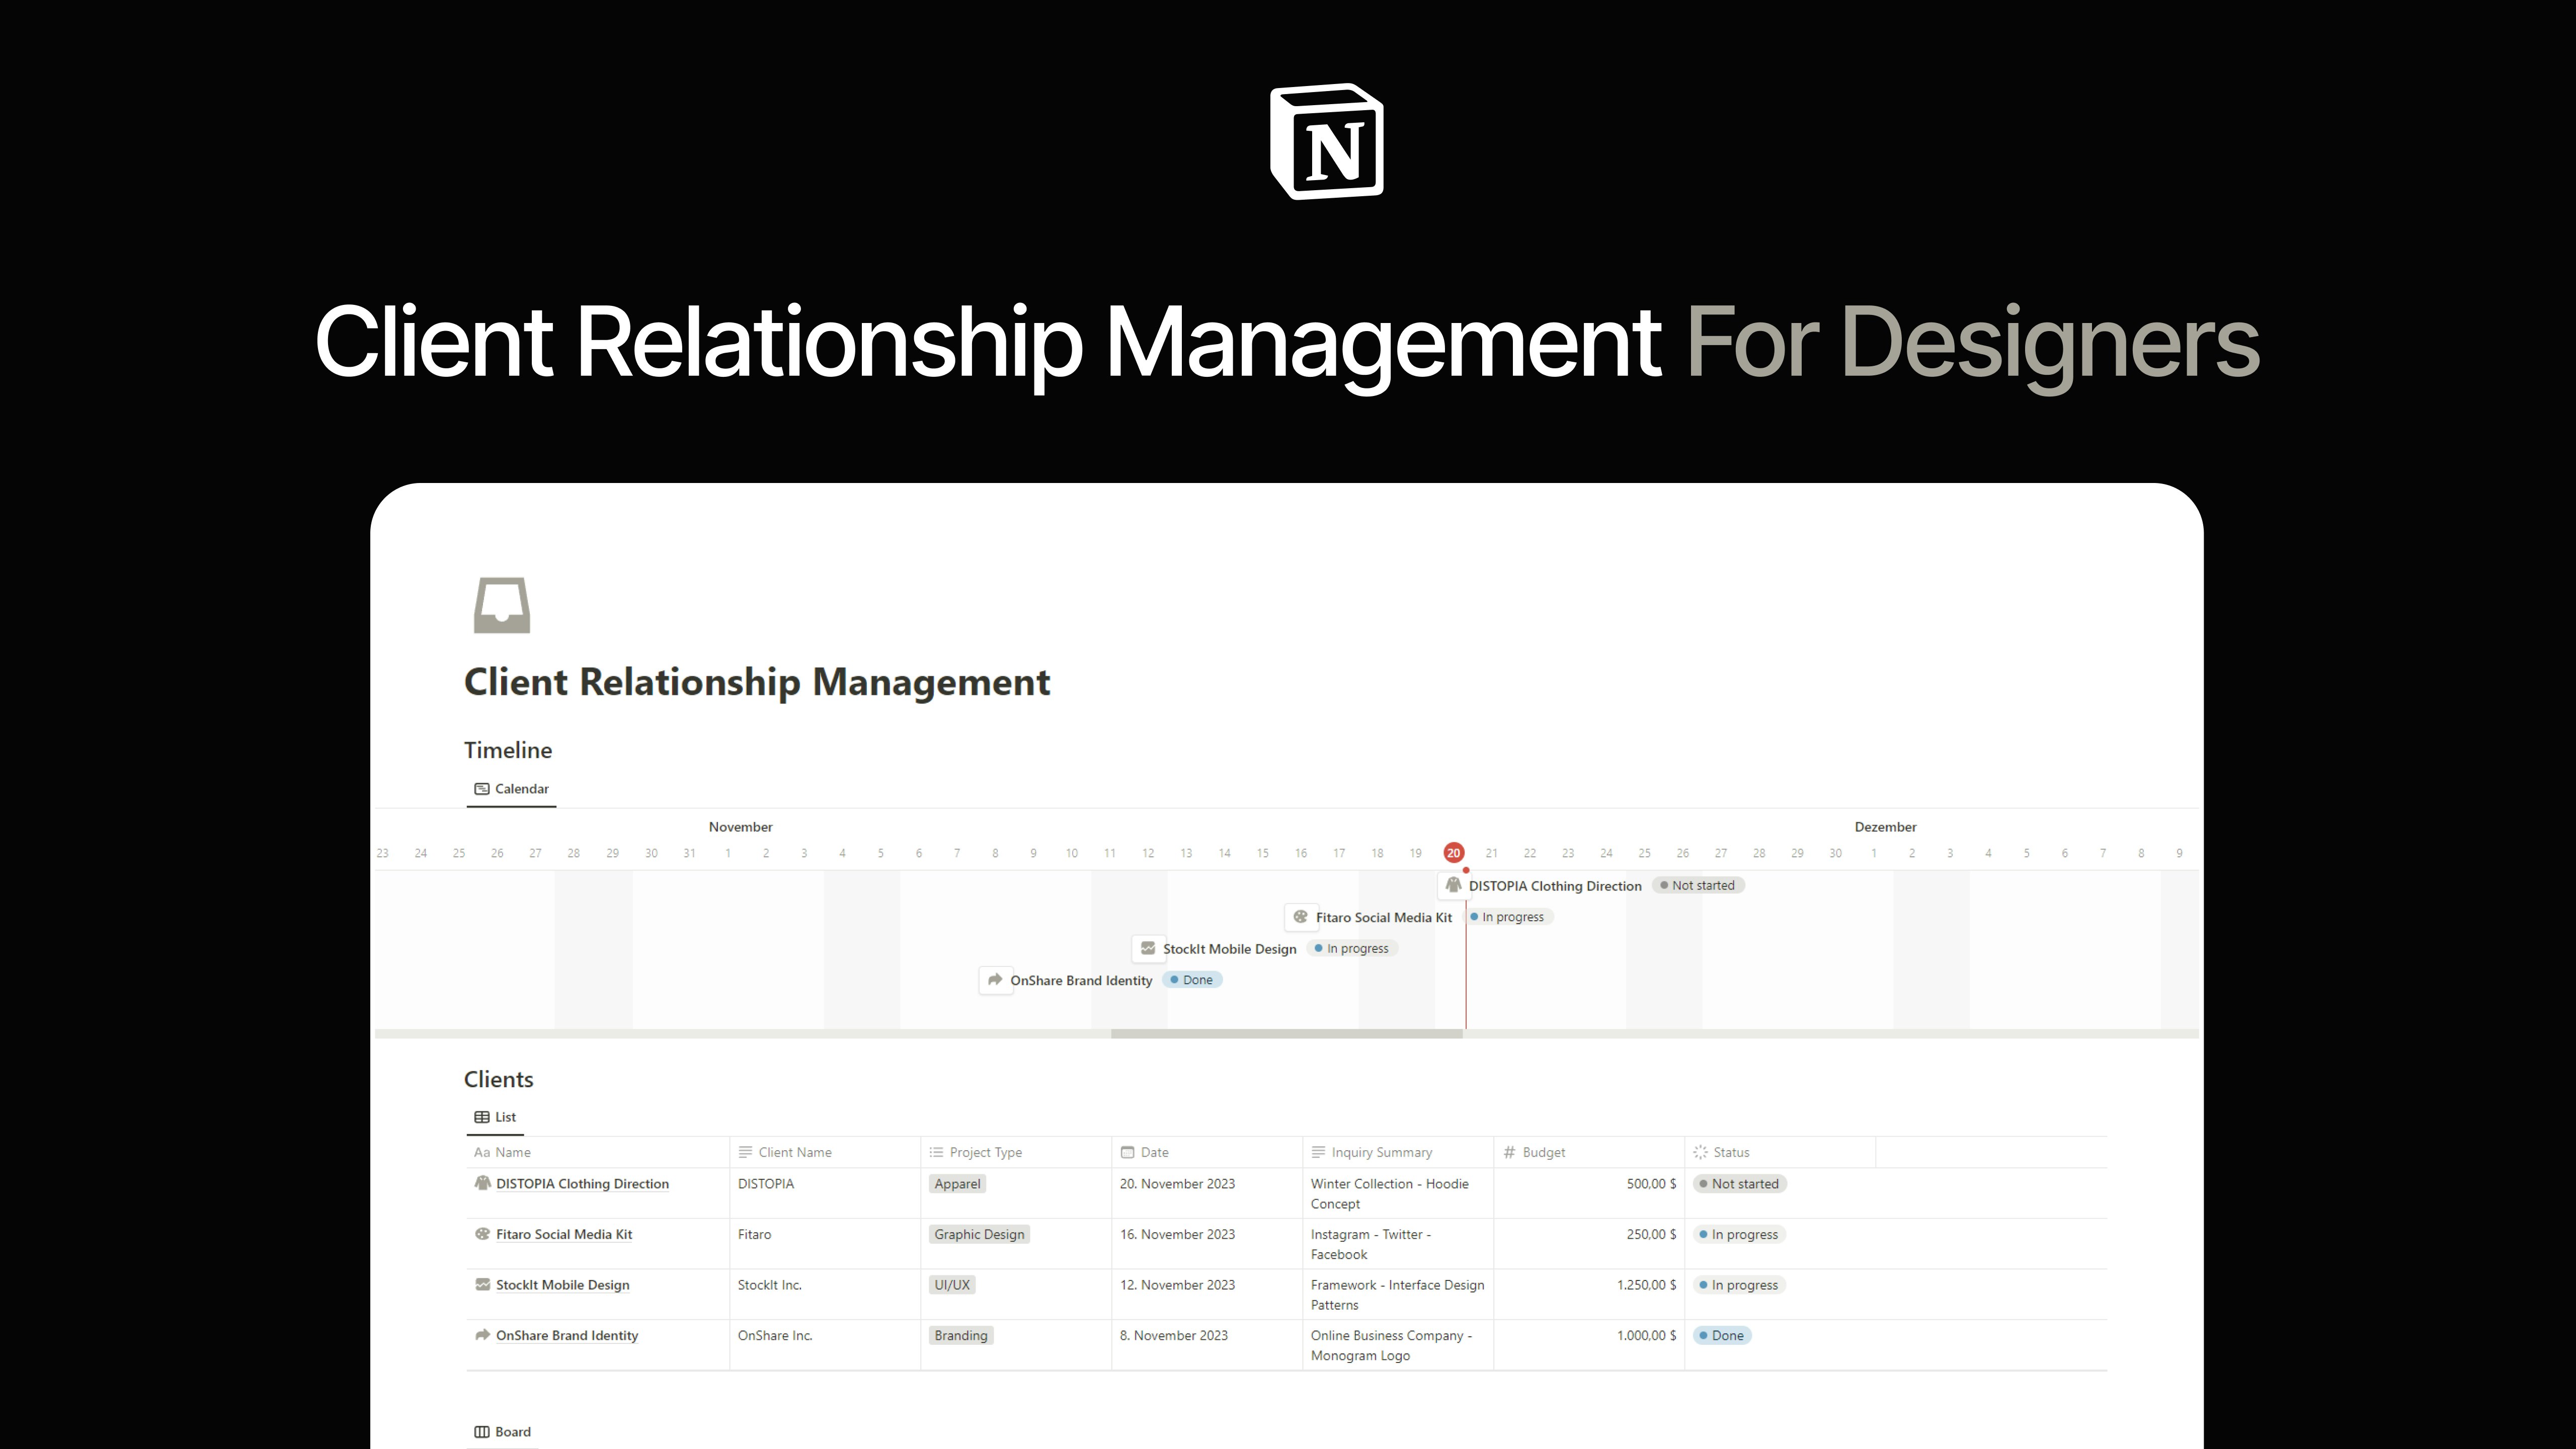Open Fitaro Social Media Kit page in table
2576x1449 pixels.
pos(564,1234)
